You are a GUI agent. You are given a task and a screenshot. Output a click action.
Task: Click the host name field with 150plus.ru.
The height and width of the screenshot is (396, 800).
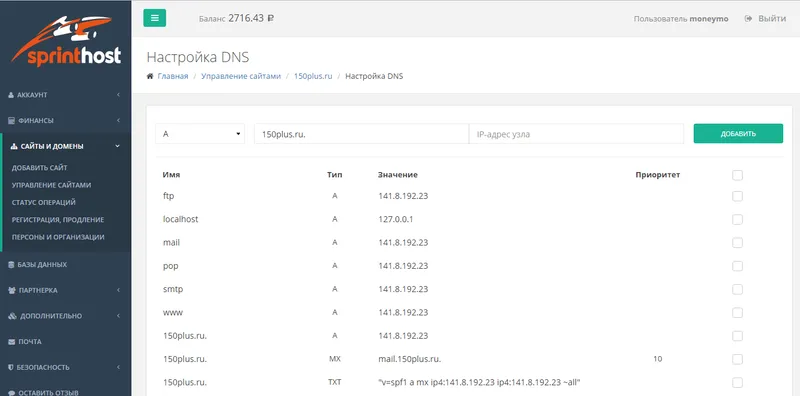(361, 134)
